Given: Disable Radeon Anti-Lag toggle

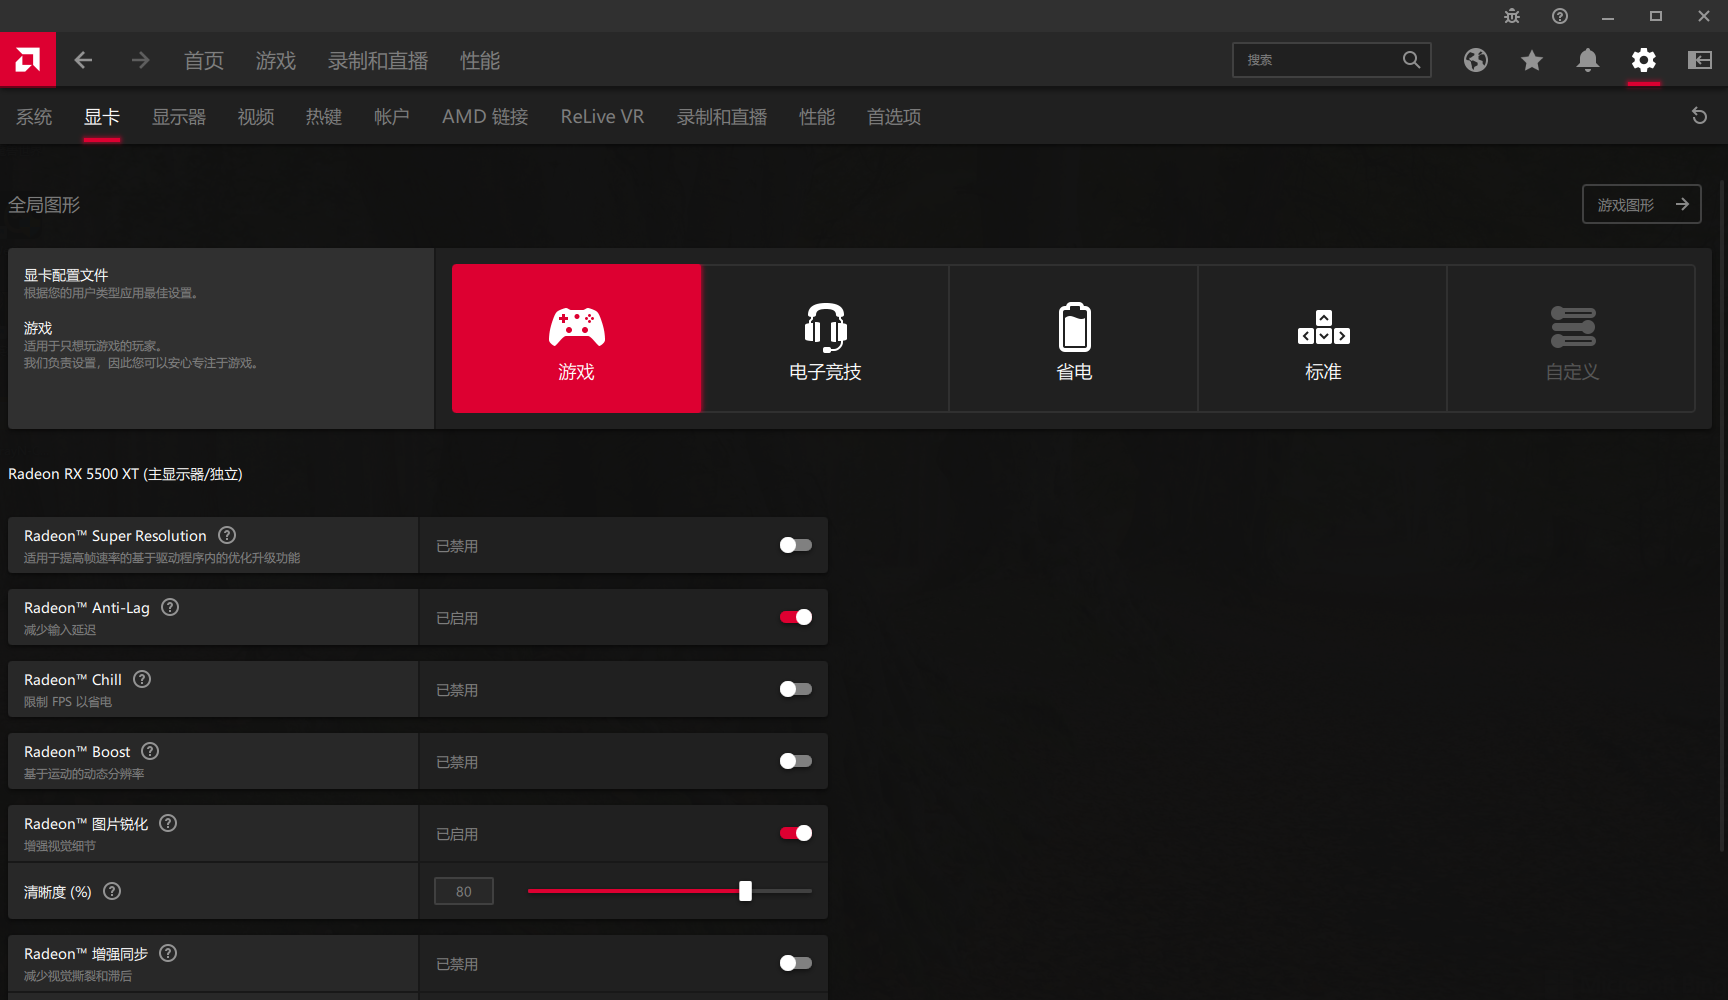Looking at the screenshot, I should [x=796, y=617].
